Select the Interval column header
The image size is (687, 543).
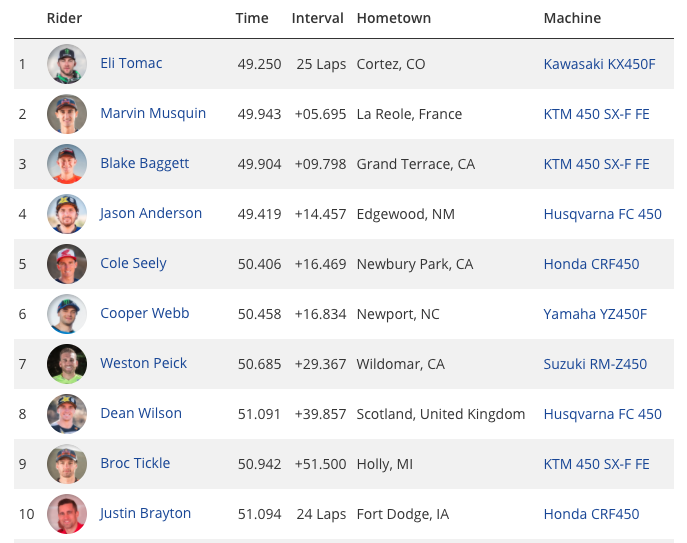tap(317, 18)
